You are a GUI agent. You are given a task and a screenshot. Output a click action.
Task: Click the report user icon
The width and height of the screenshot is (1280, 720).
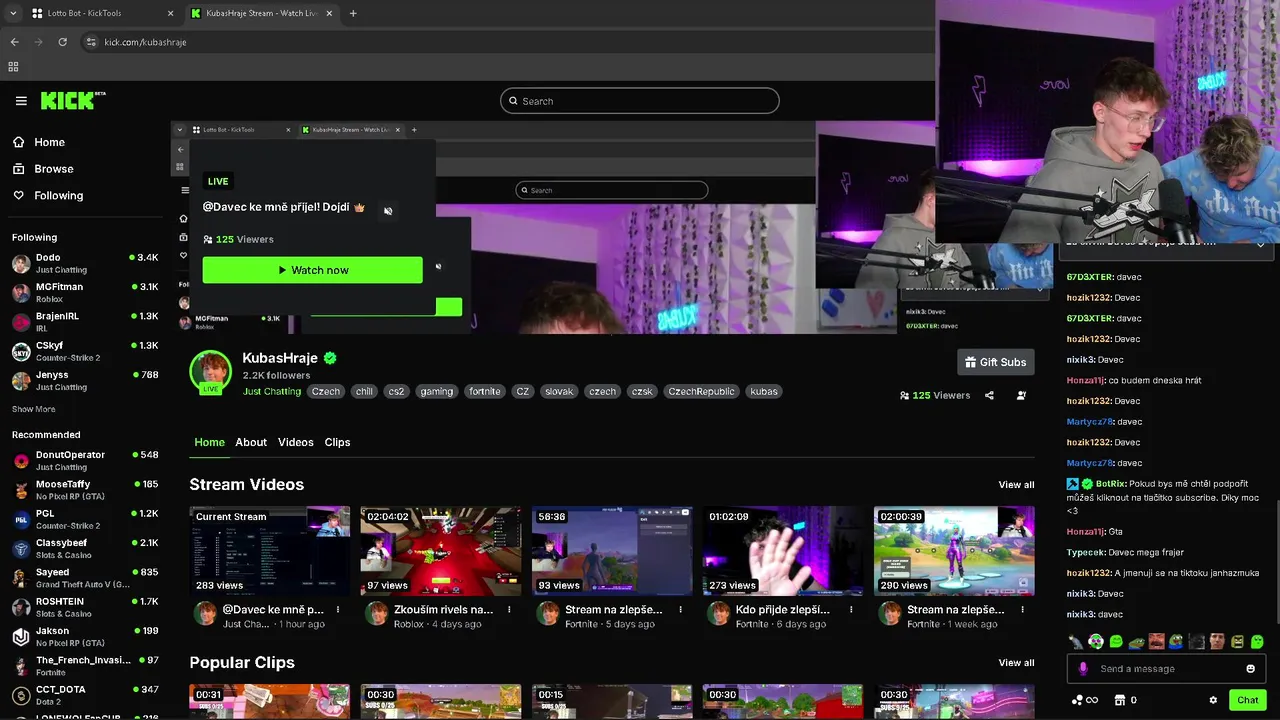[x=1021, y=395]
